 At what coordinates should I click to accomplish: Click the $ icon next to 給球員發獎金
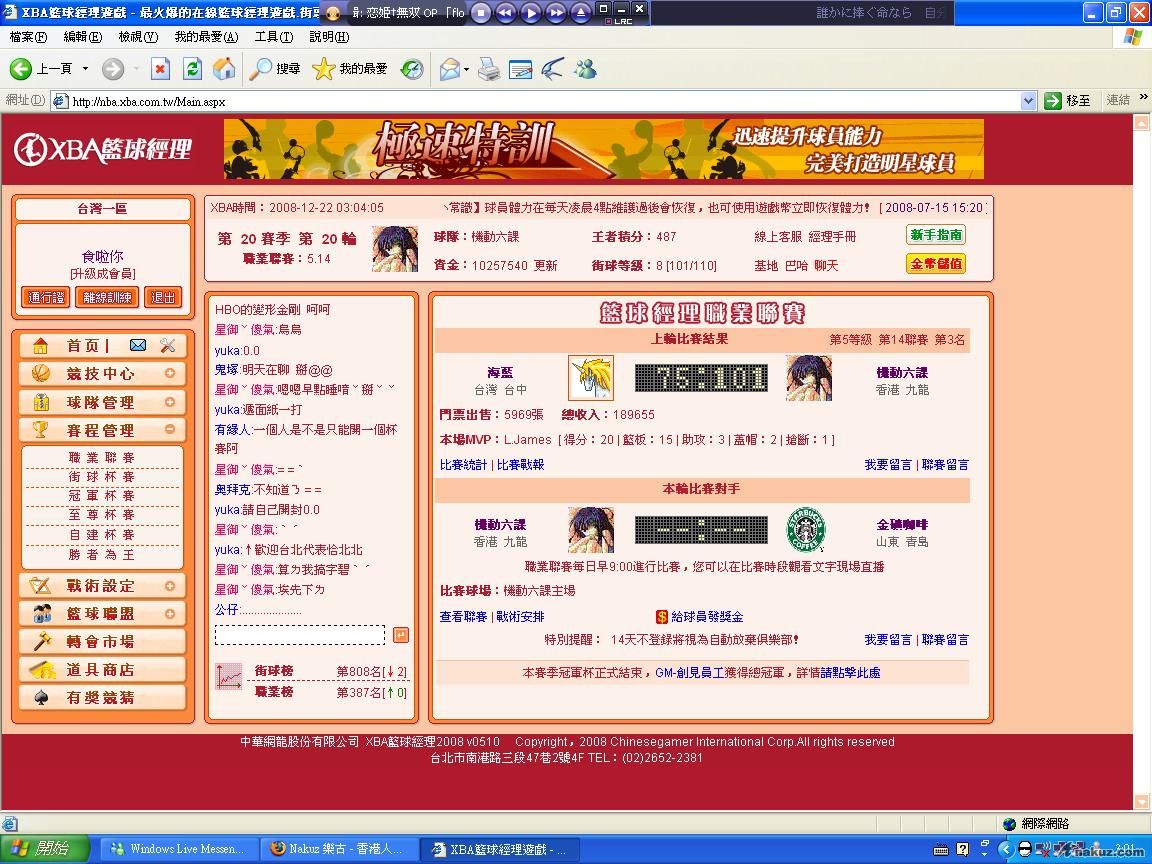click(x=662, y=617)
